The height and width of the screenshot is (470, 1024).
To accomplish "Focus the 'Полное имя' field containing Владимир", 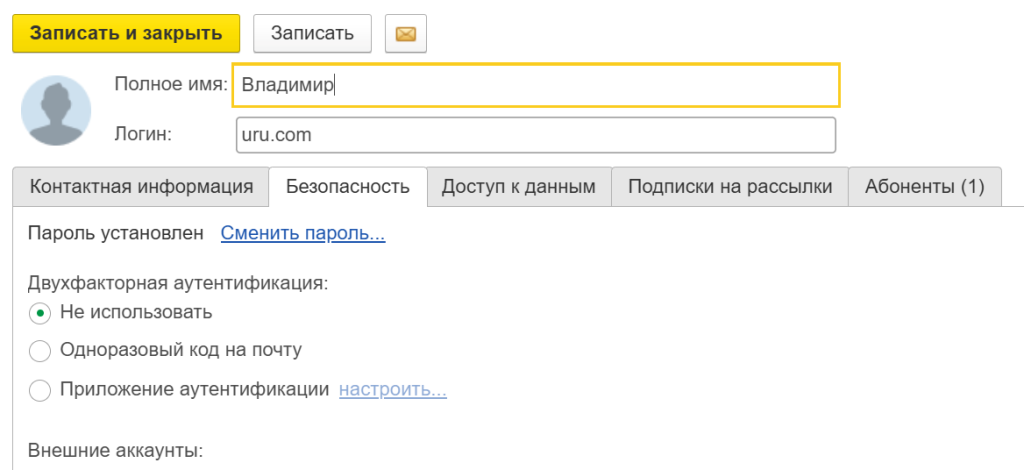I will 536,85.
